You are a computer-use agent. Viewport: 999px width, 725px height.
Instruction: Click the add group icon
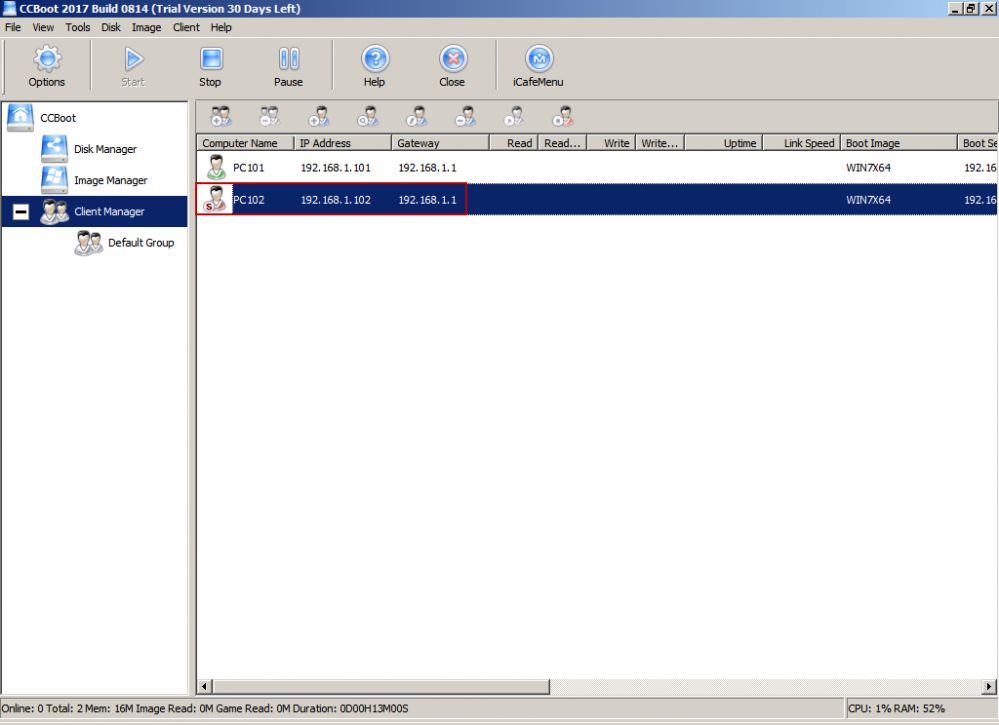[221, 117]
